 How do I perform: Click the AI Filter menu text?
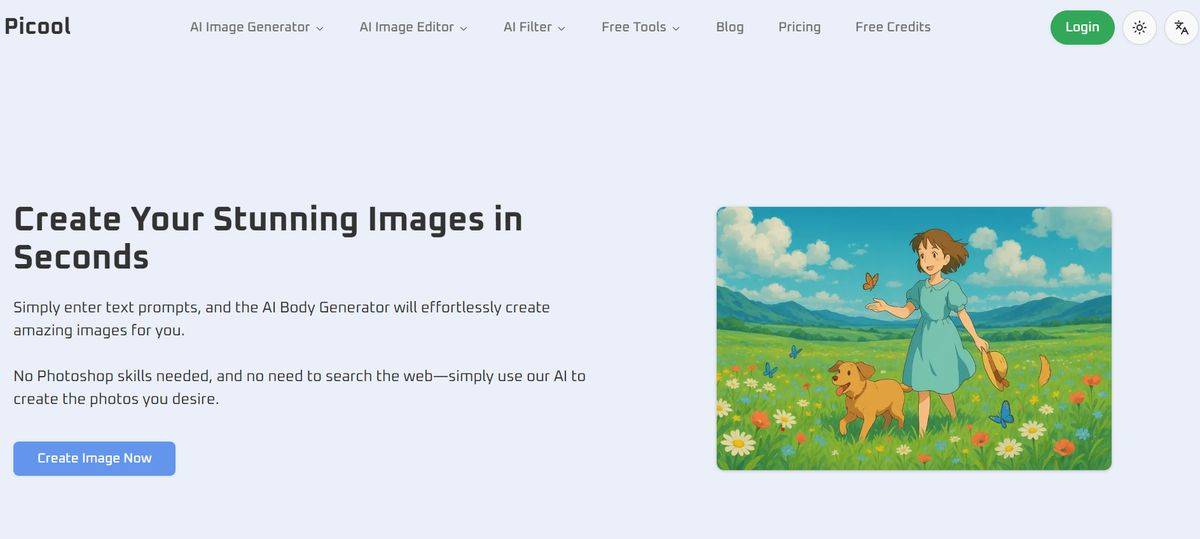527,27
